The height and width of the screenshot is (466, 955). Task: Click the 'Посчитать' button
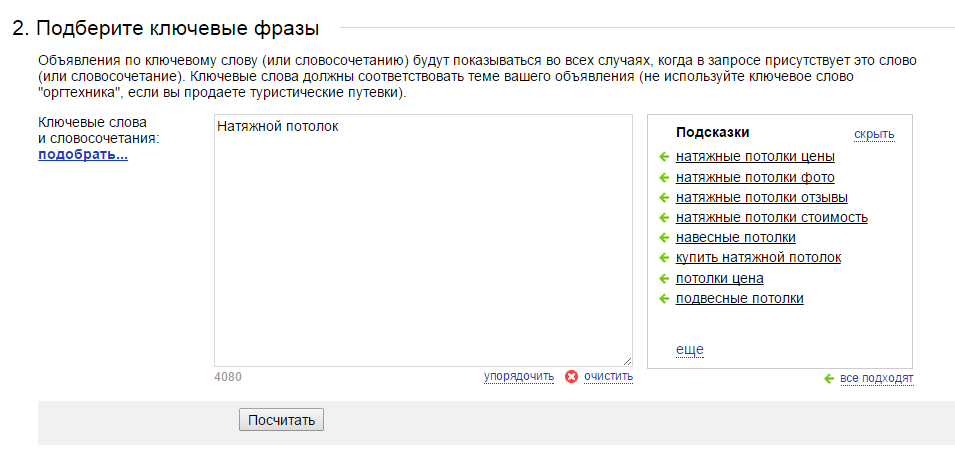pos(281,420)
